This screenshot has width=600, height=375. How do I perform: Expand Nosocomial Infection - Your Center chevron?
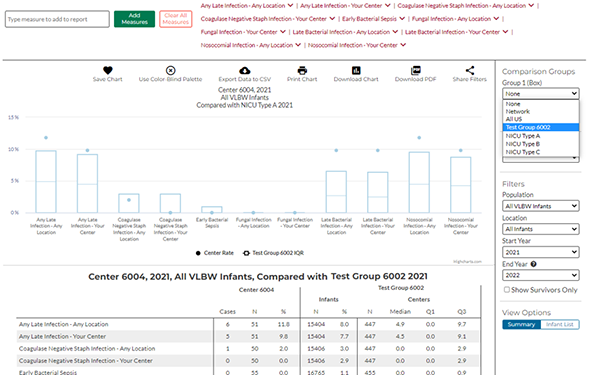point(403,45)
